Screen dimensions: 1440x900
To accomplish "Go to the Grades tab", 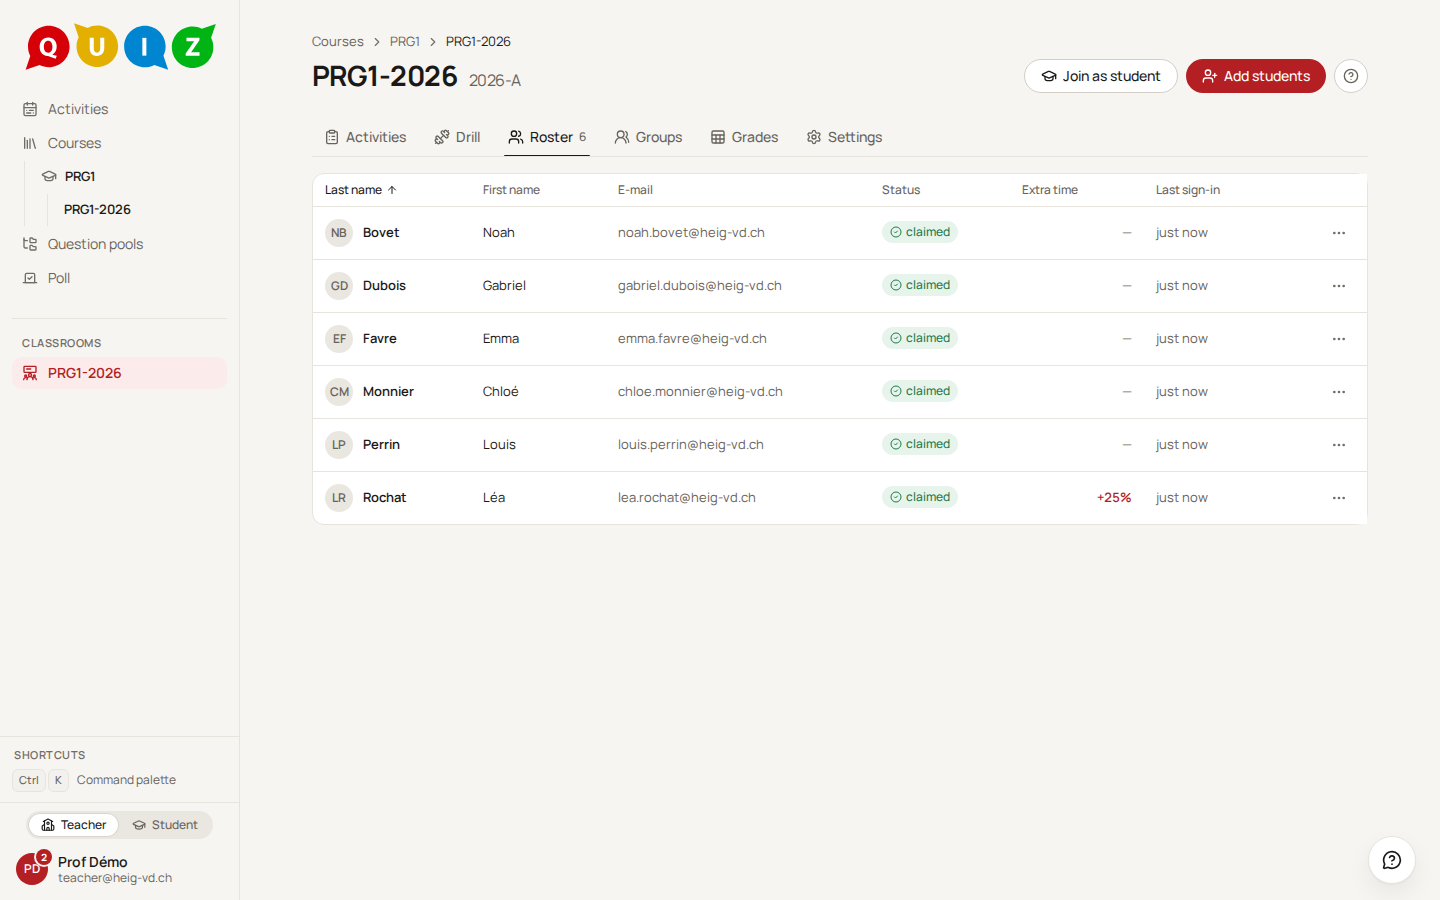I will pyautogui.click(x=744, y=137).
